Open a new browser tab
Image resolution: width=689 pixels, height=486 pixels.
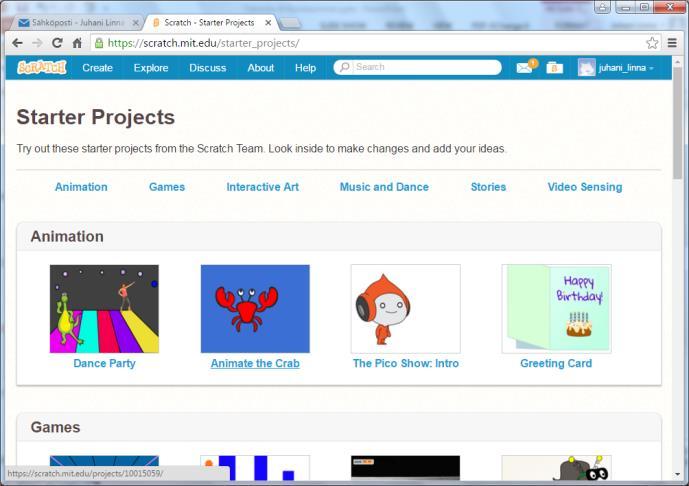pyautogui.click(x=290, y=23)
